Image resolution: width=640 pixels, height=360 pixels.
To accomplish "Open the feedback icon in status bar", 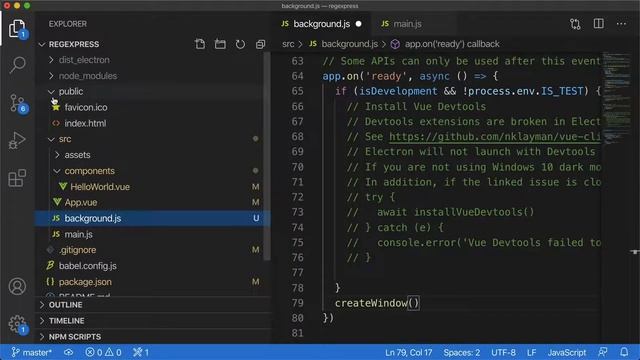I will [602, 352].
